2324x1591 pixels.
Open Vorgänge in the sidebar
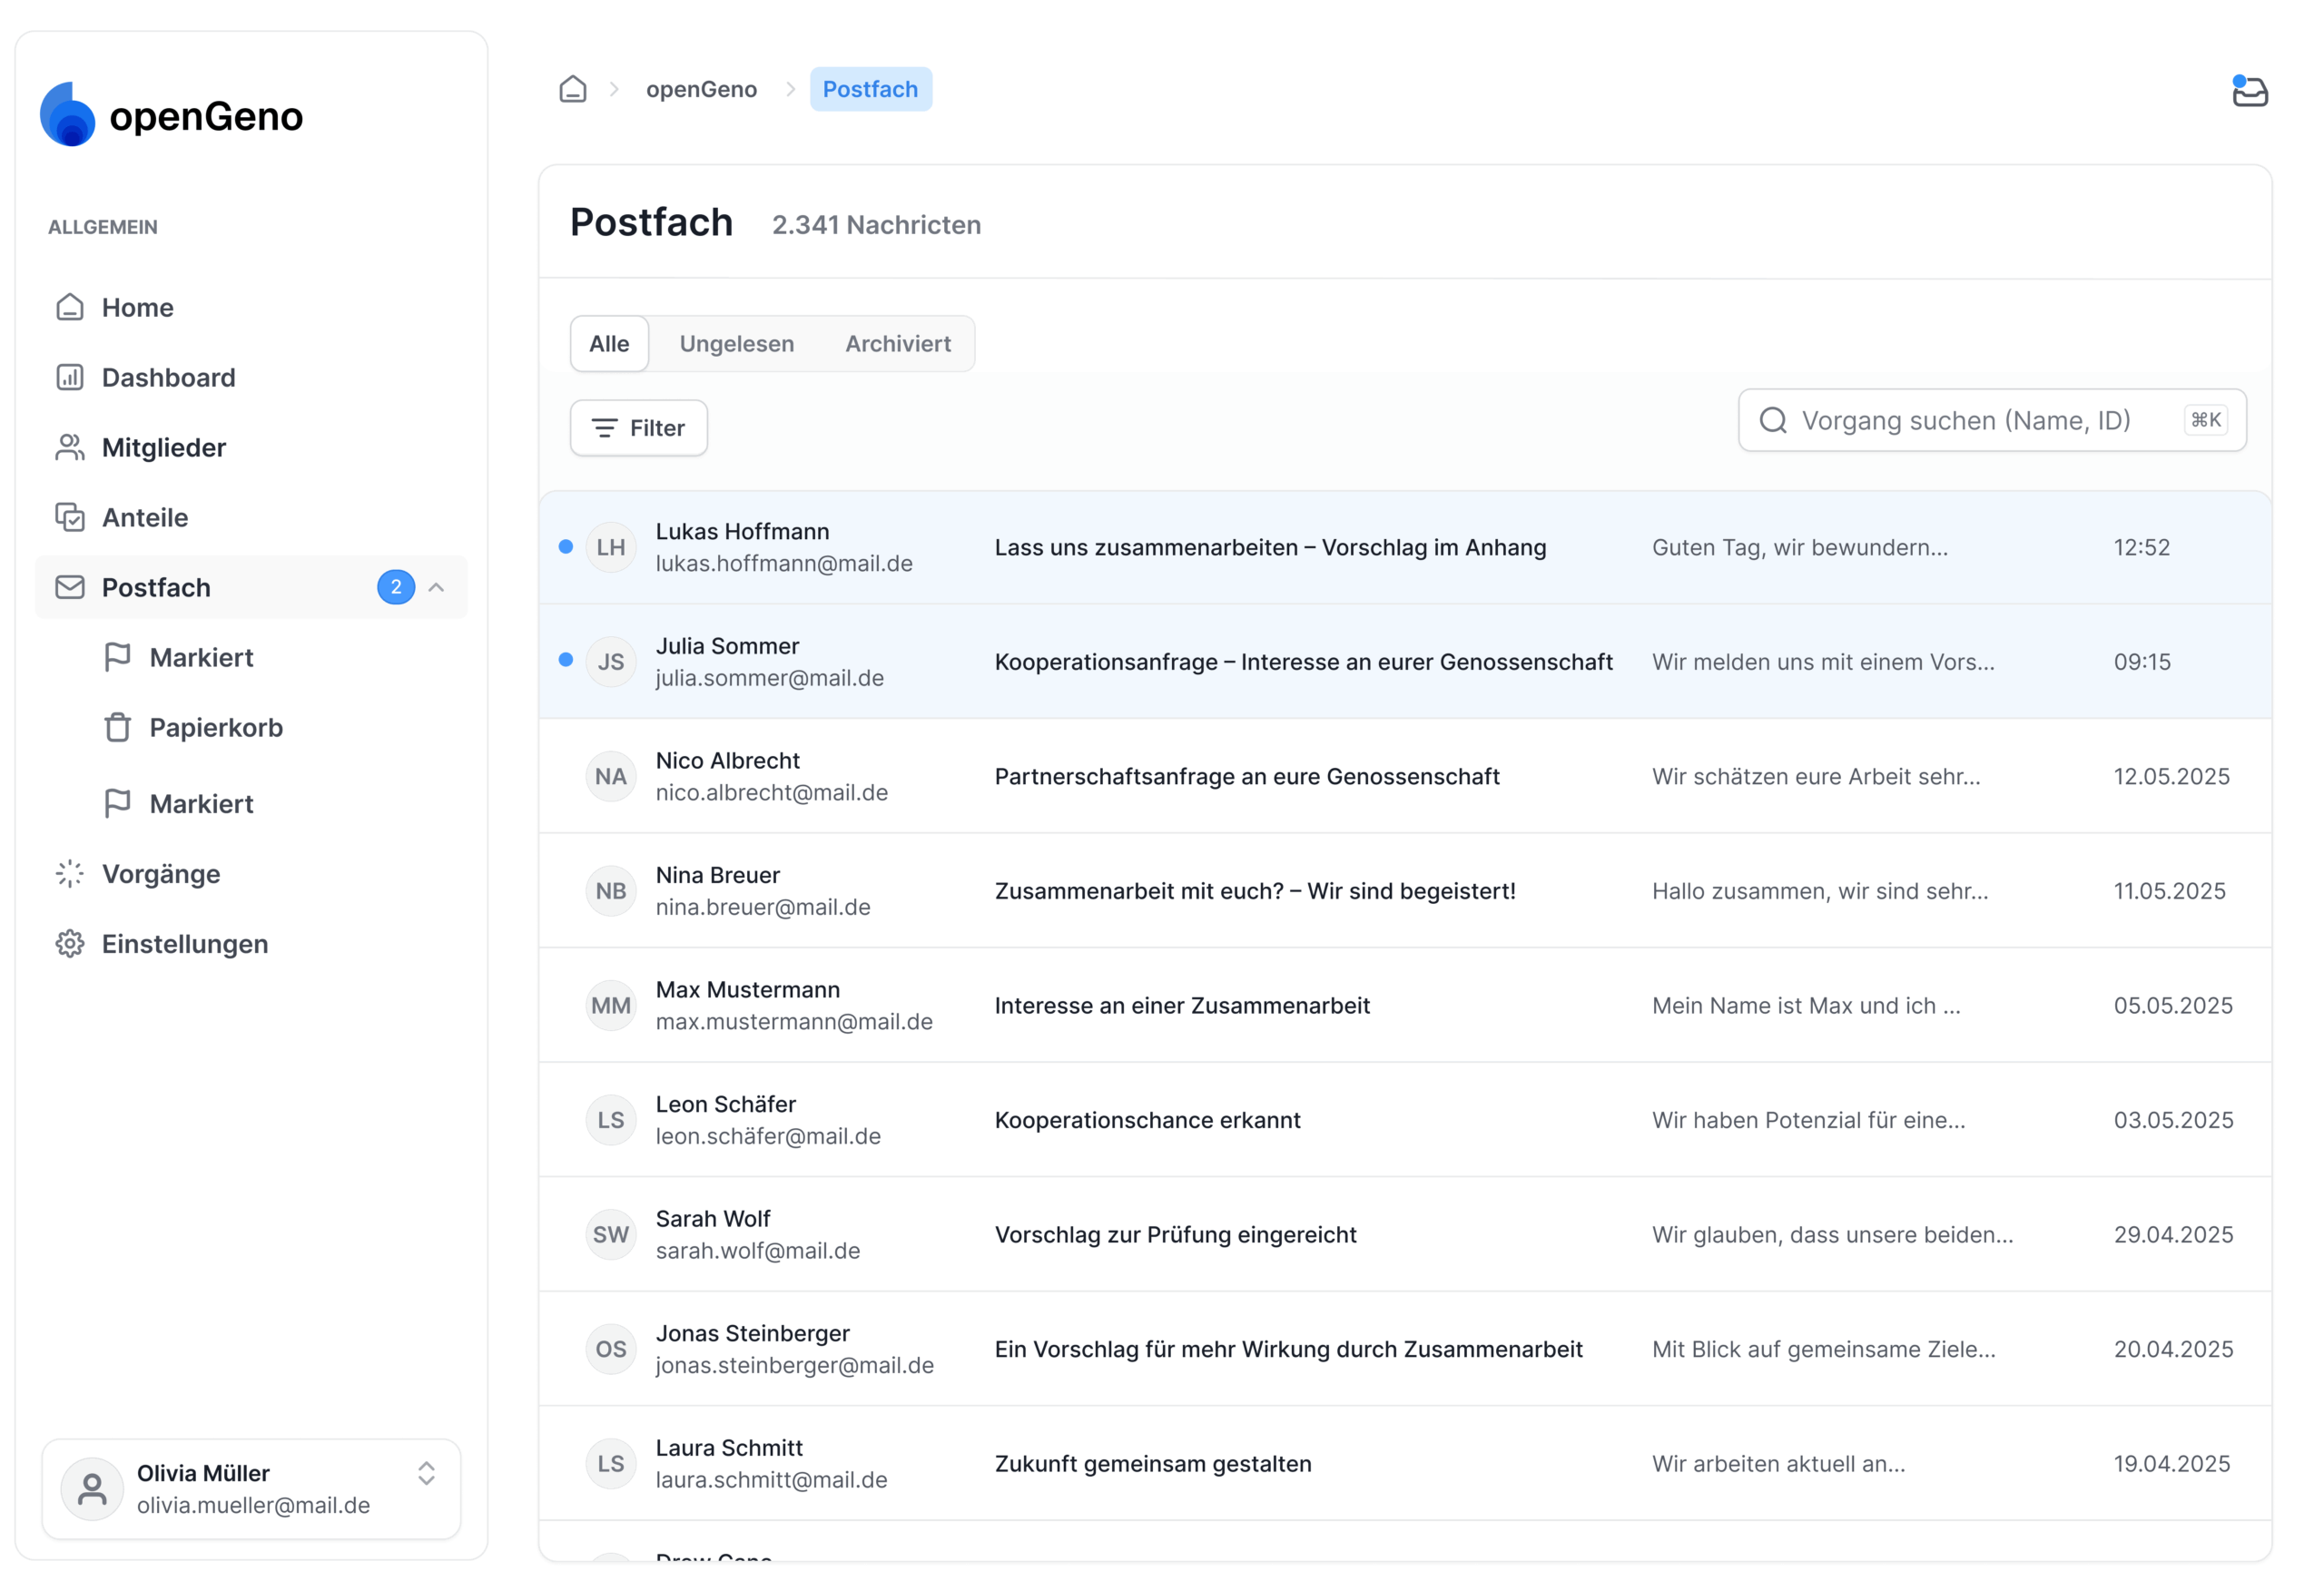click(160, 873)
